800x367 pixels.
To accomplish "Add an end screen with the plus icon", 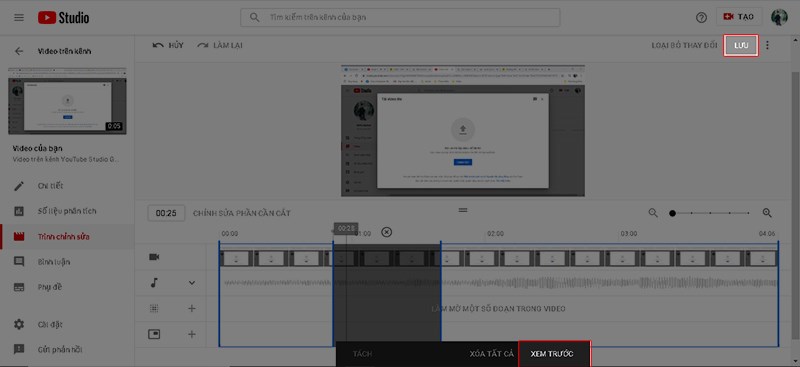I will coord(192,334).
